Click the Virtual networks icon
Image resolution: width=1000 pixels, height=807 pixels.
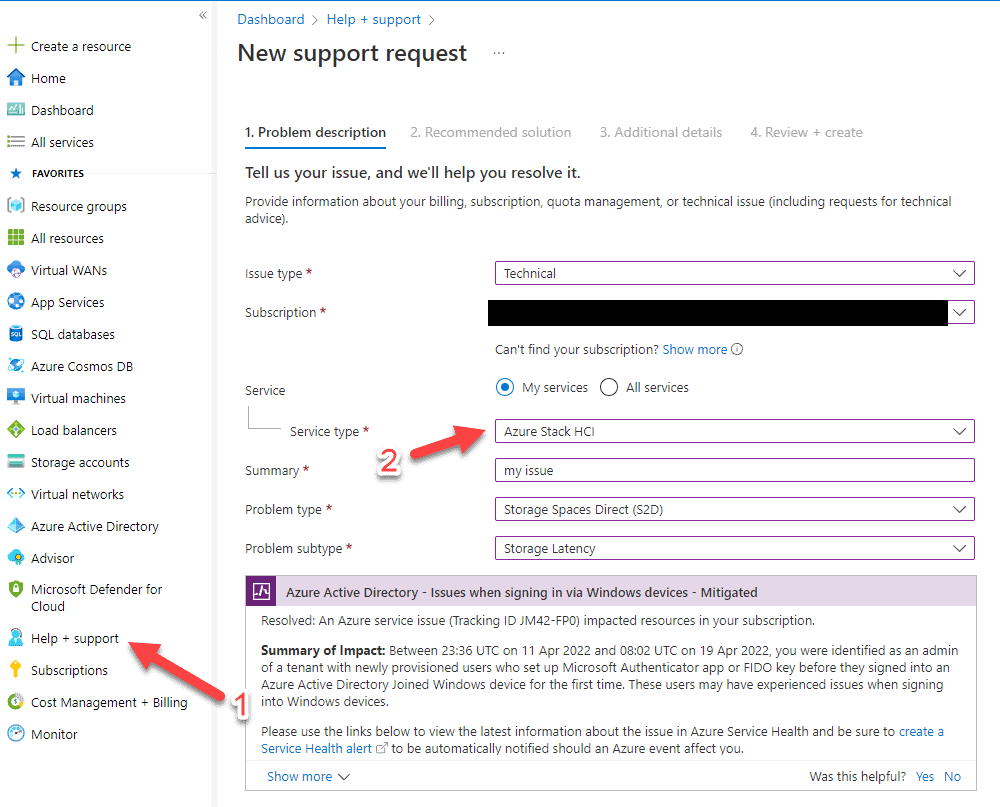[15, 493]
